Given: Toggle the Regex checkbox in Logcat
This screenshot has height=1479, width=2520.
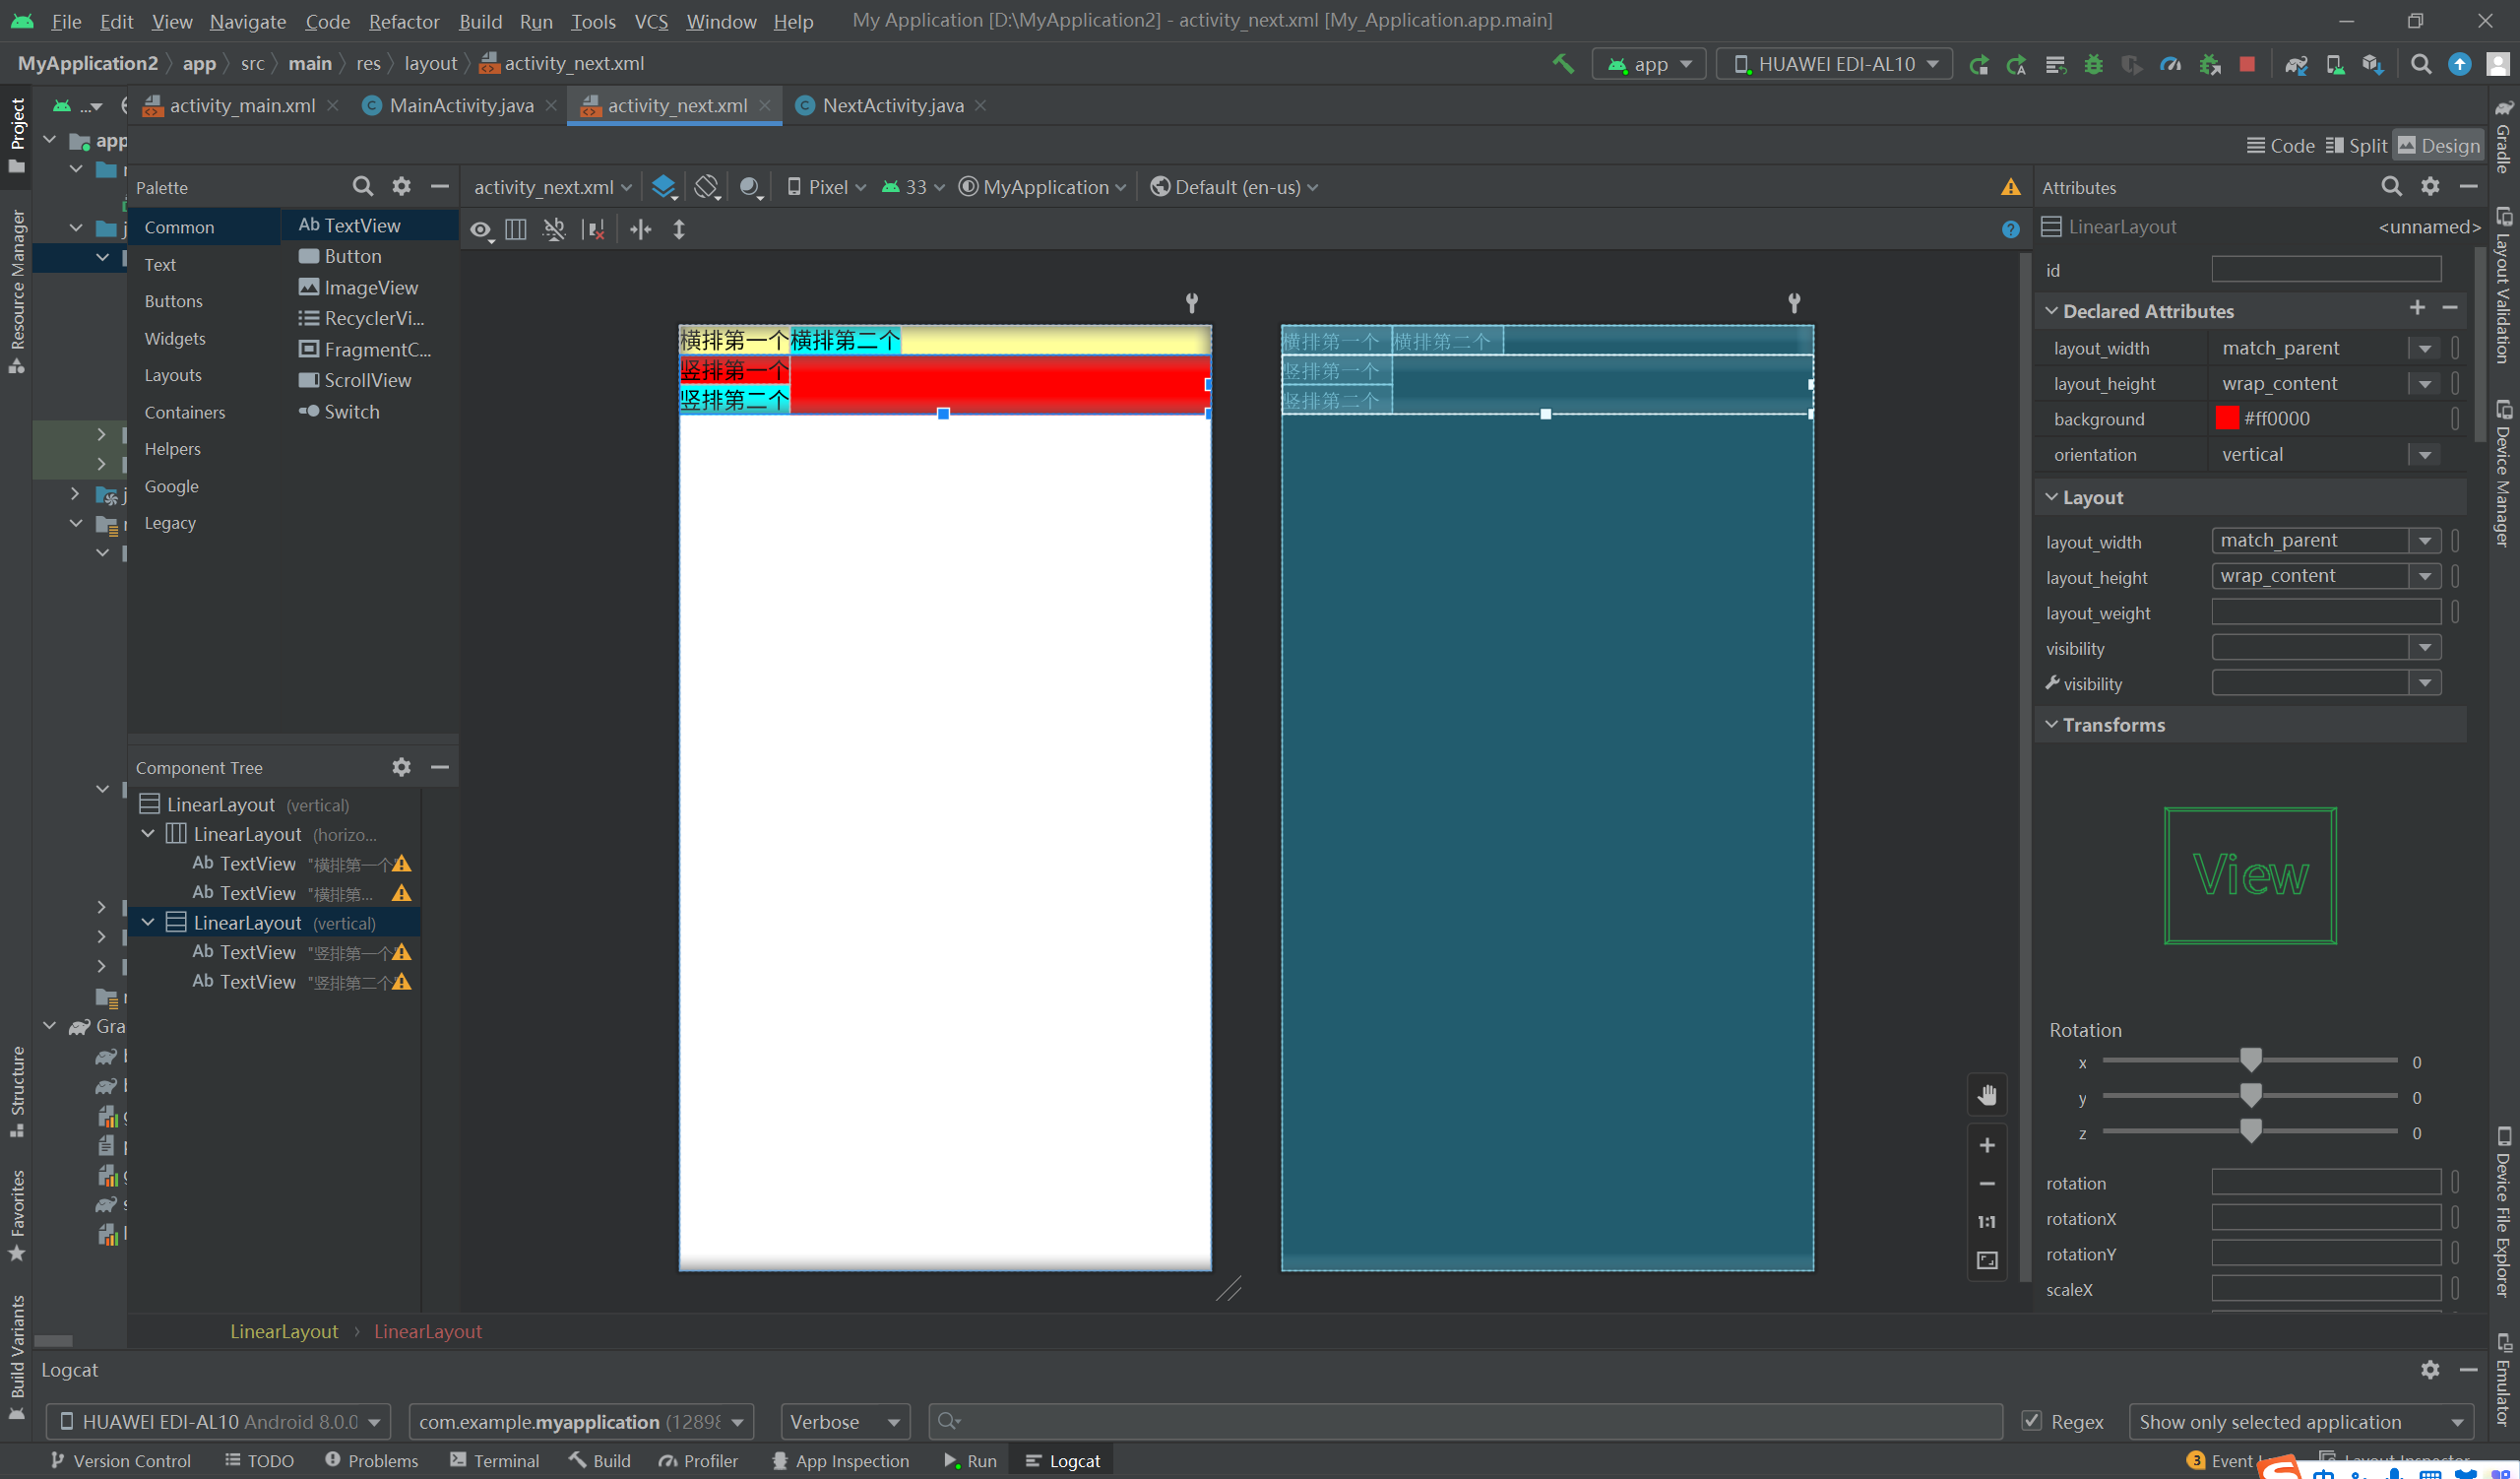Looking at the screenshot, I should point(2031,1421).
